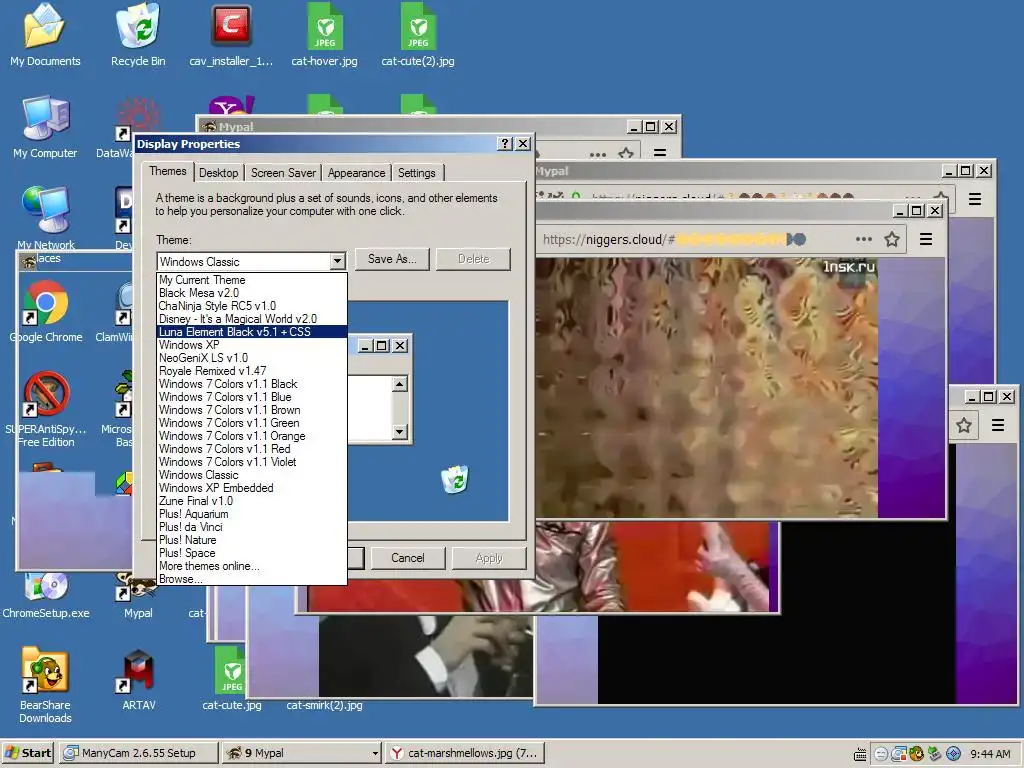
Task: Select Plus! Aquarium theme
Action: pyautogui.click(x=252, y=514)
